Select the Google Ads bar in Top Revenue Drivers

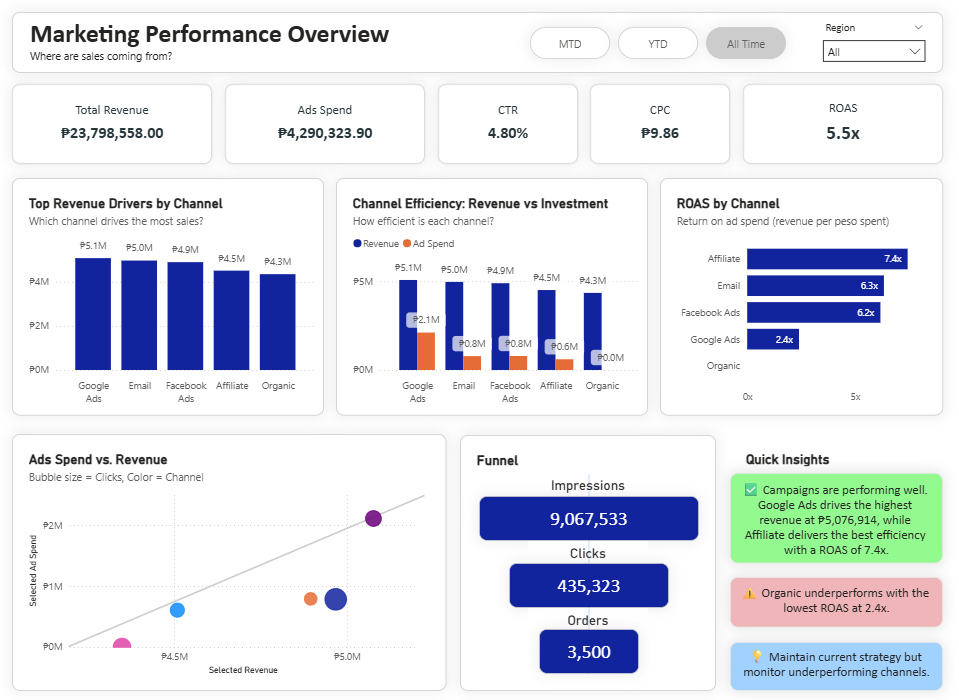[93, 314]
